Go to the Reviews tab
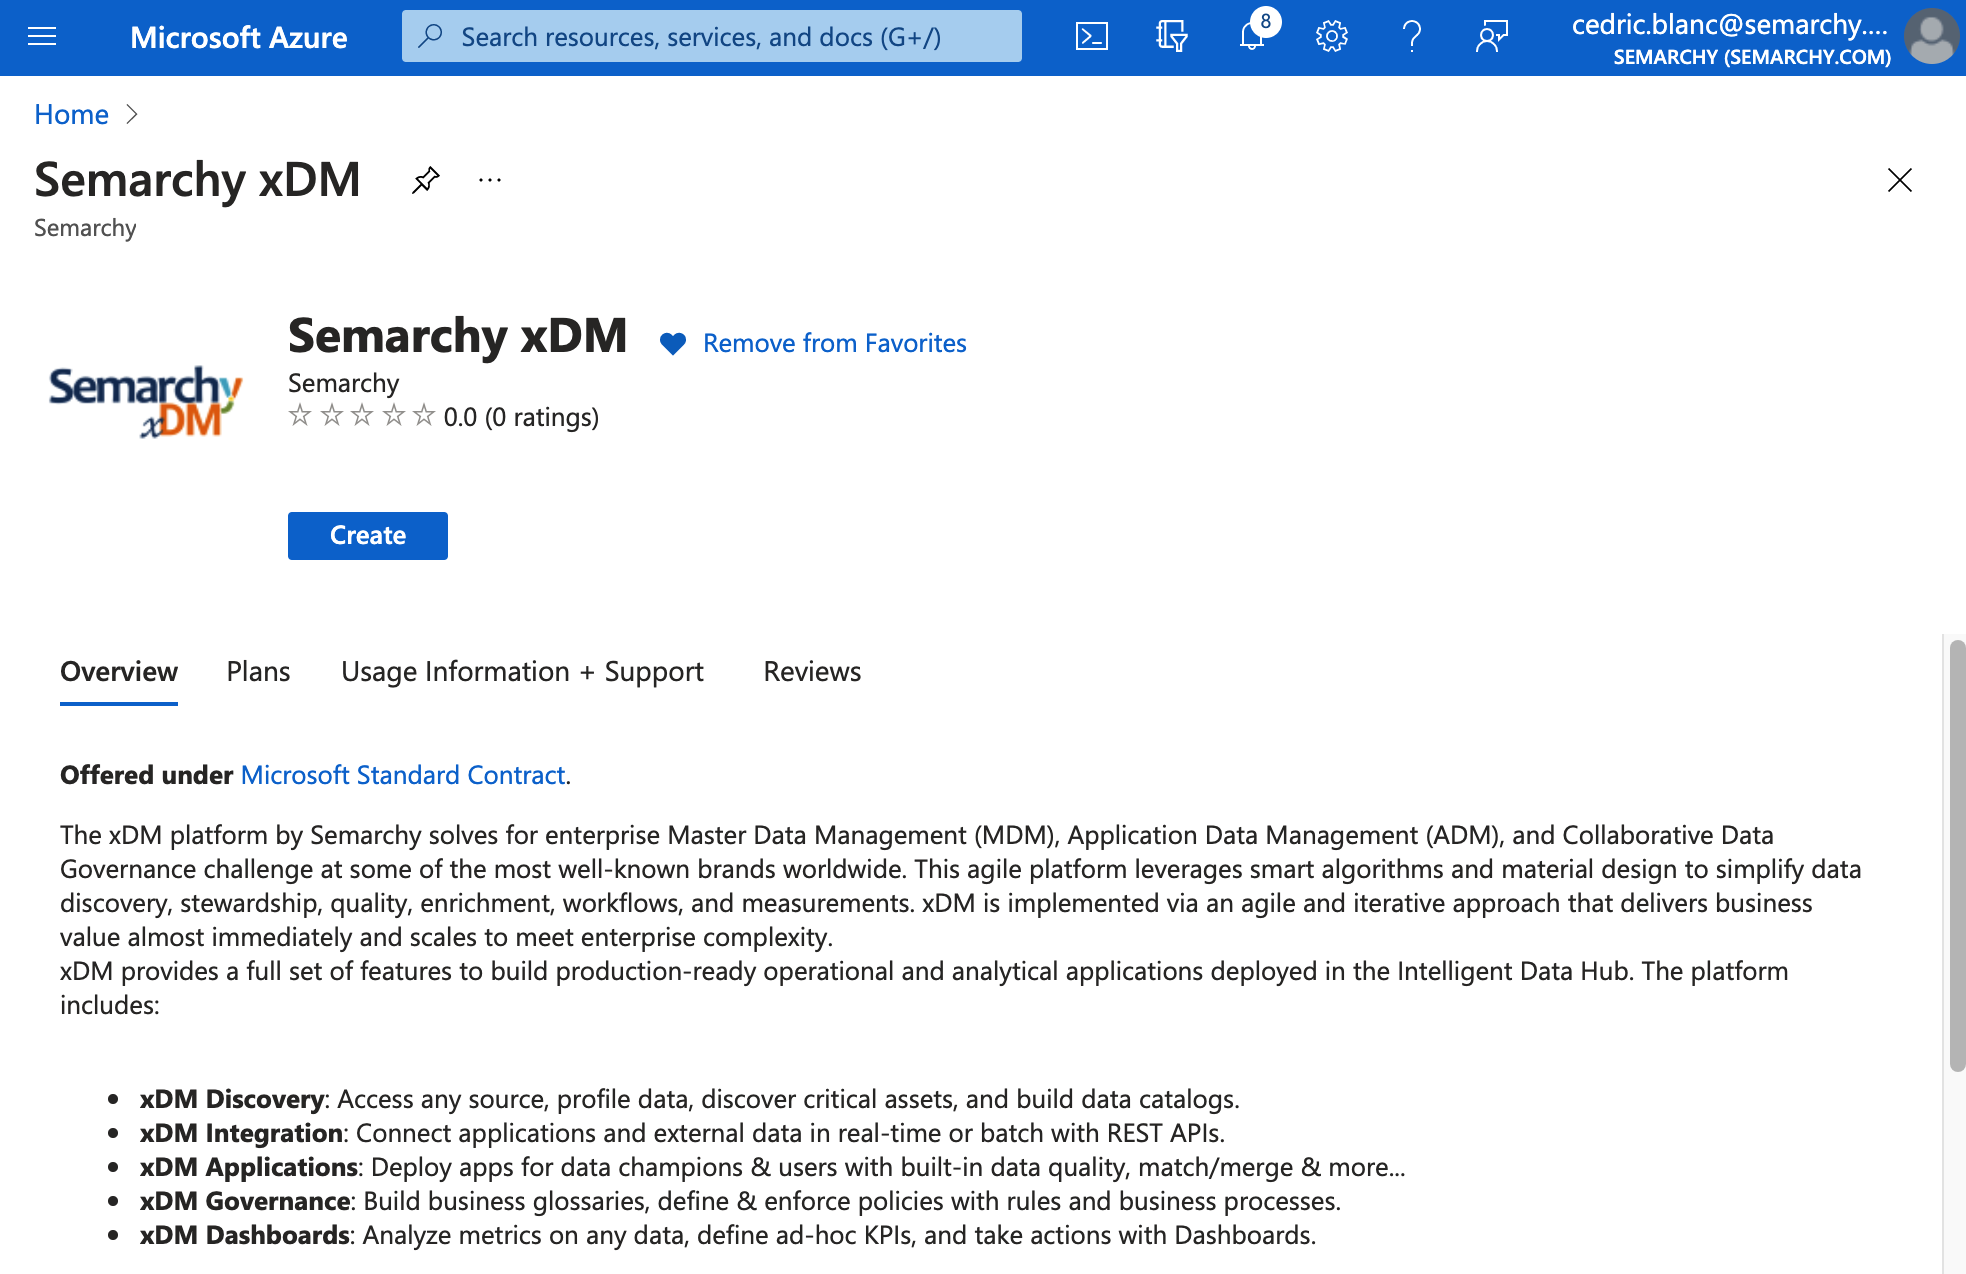Screen dimensions: 1966x1274 pos(812,671)
